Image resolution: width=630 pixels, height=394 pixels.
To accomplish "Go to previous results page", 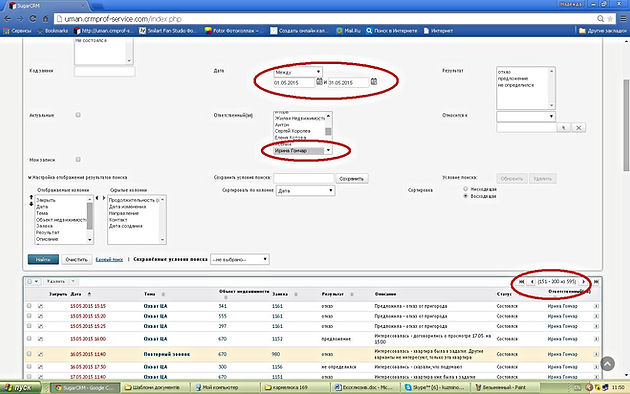I will [x=532, y=282].
